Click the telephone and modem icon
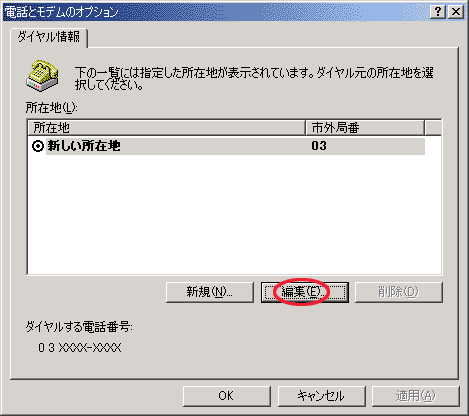 pyautogui.click(x=42, y=76)
